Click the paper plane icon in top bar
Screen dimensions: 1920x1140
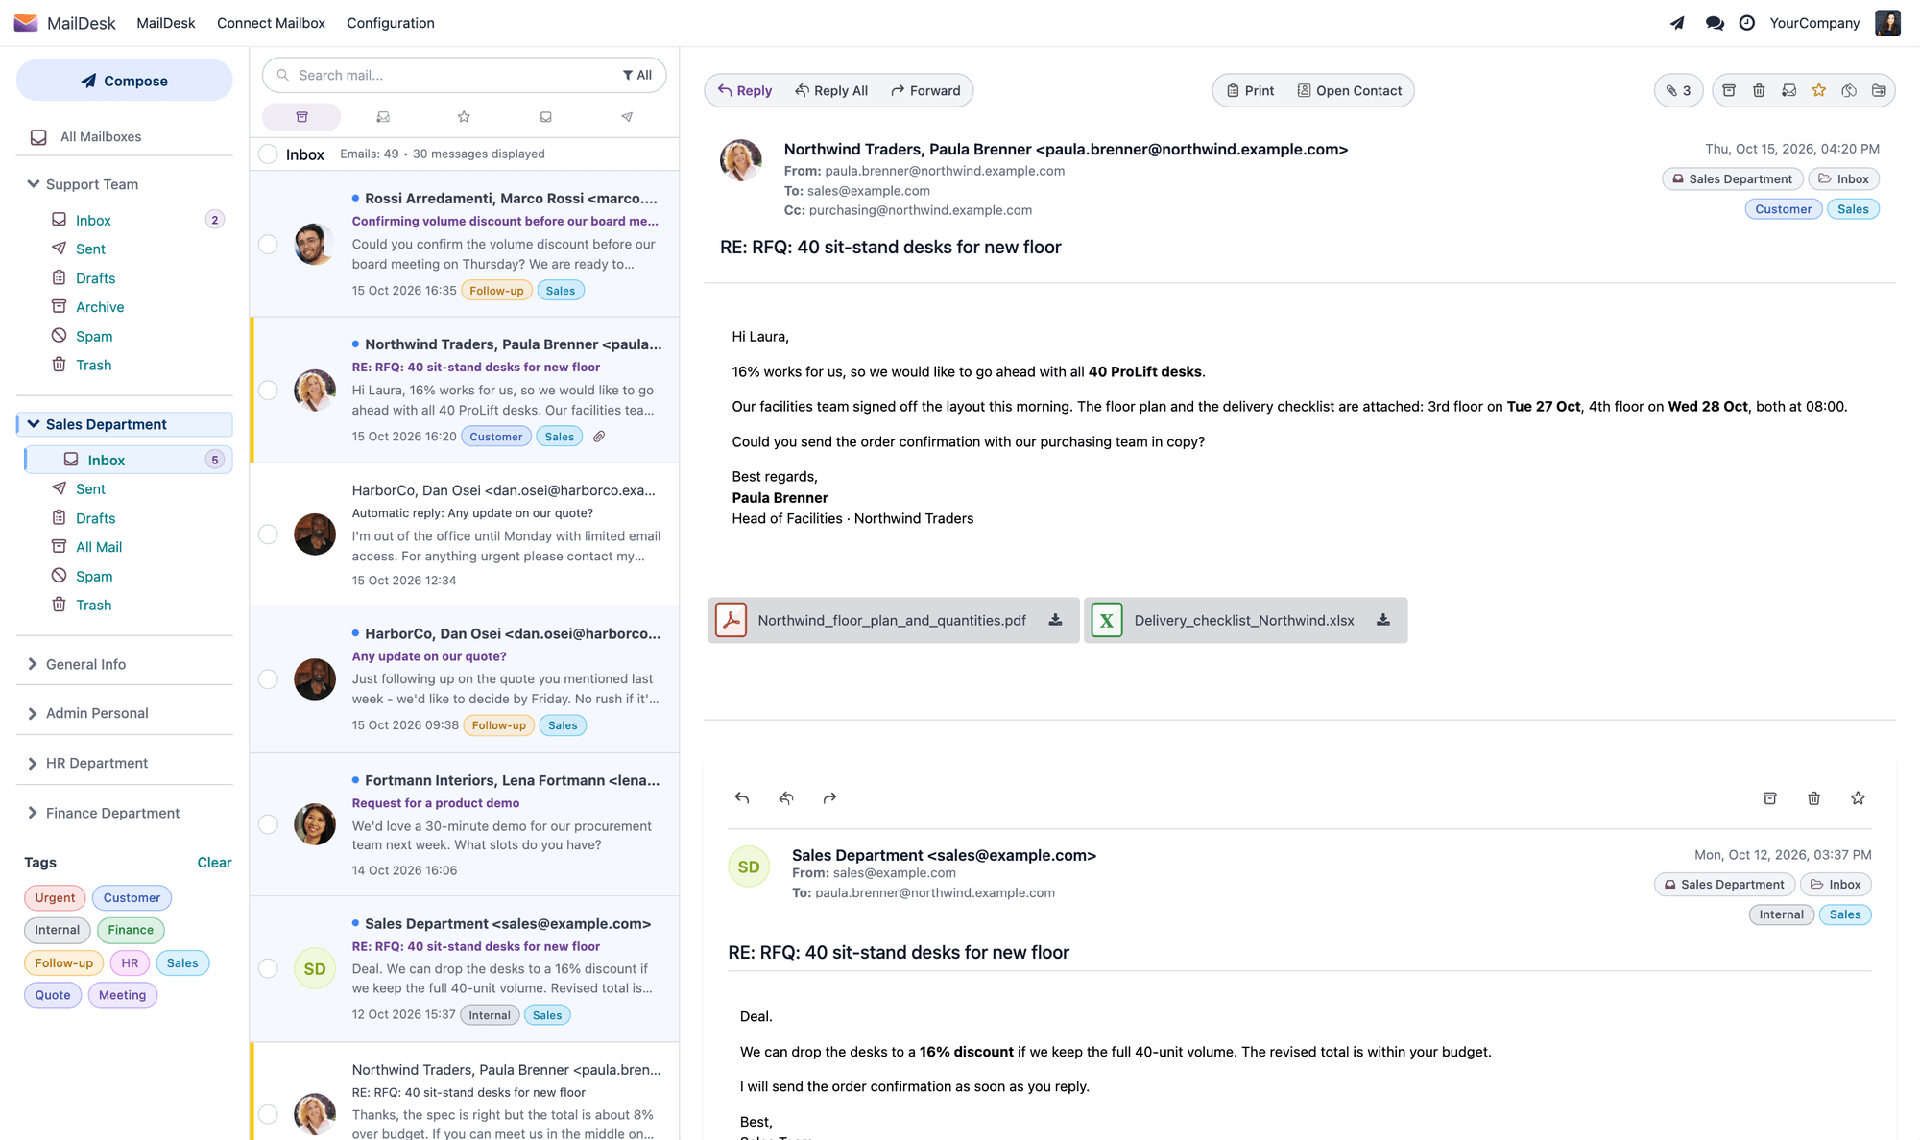pos(1677,23)
